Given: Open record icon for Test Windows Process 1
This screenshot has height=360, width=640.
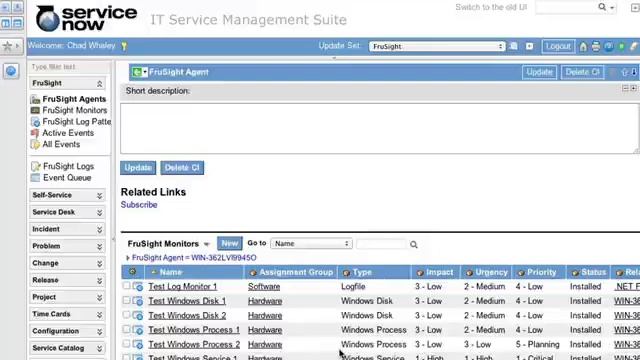Looking at the screenshot, I should 138,330.
